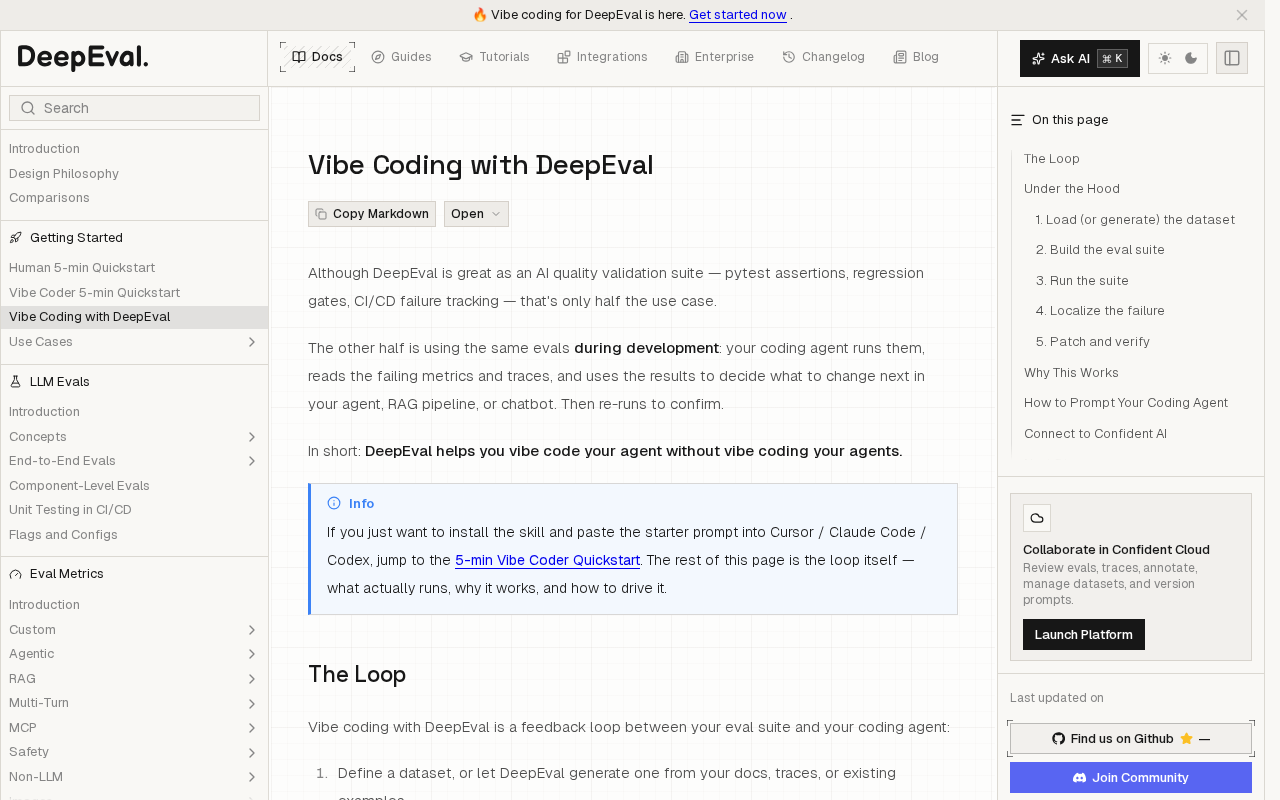The width and height of the screenshot is (1280, 800).
Task: Open Unit Testing in CI/CD page
Action: coord(70,510)
